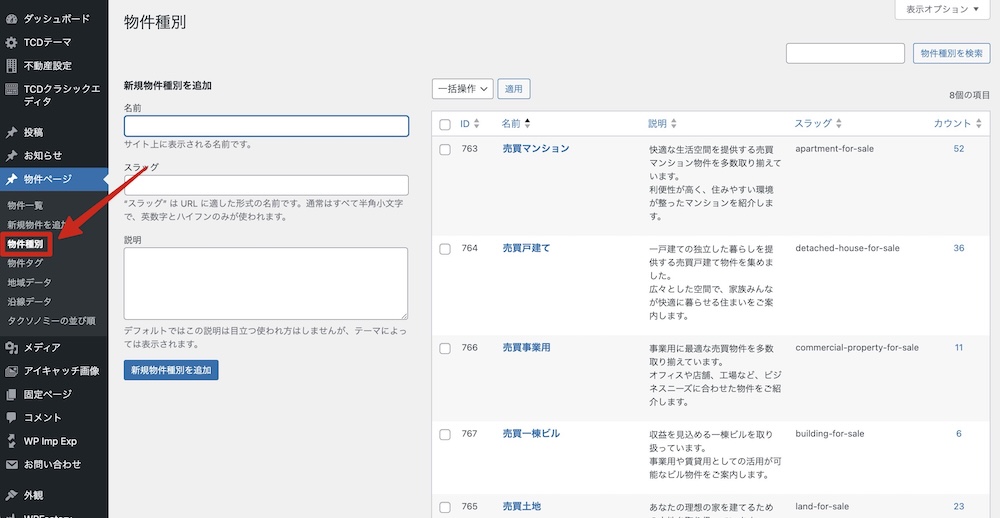Screen dimensions: 1000x518
Task: Click count 52 for 売買マンション
Action: tap(959, 149)
